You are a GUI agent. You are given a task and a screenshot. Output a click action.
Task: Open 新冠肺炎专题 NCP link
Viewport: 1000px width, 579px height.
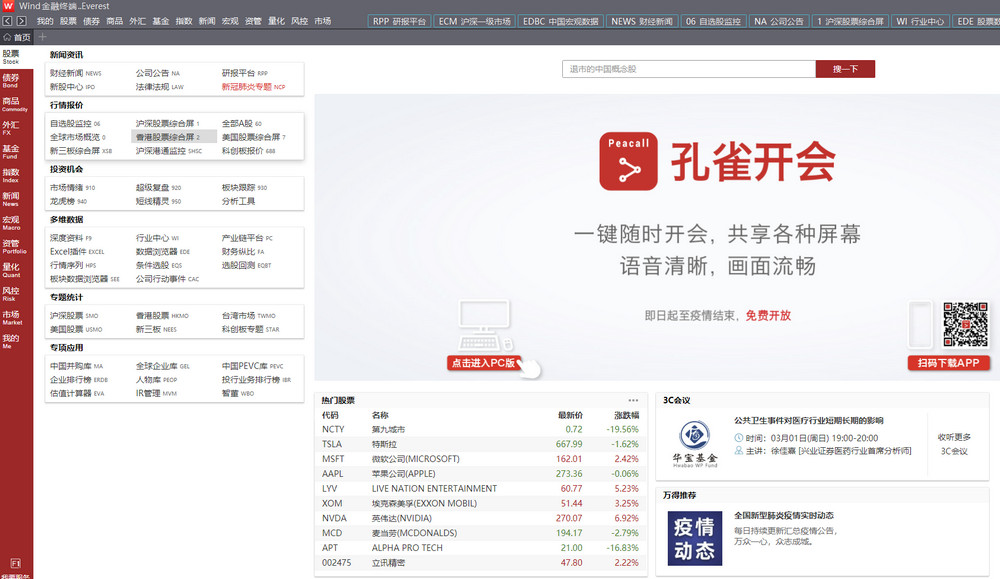pos(253,87)
